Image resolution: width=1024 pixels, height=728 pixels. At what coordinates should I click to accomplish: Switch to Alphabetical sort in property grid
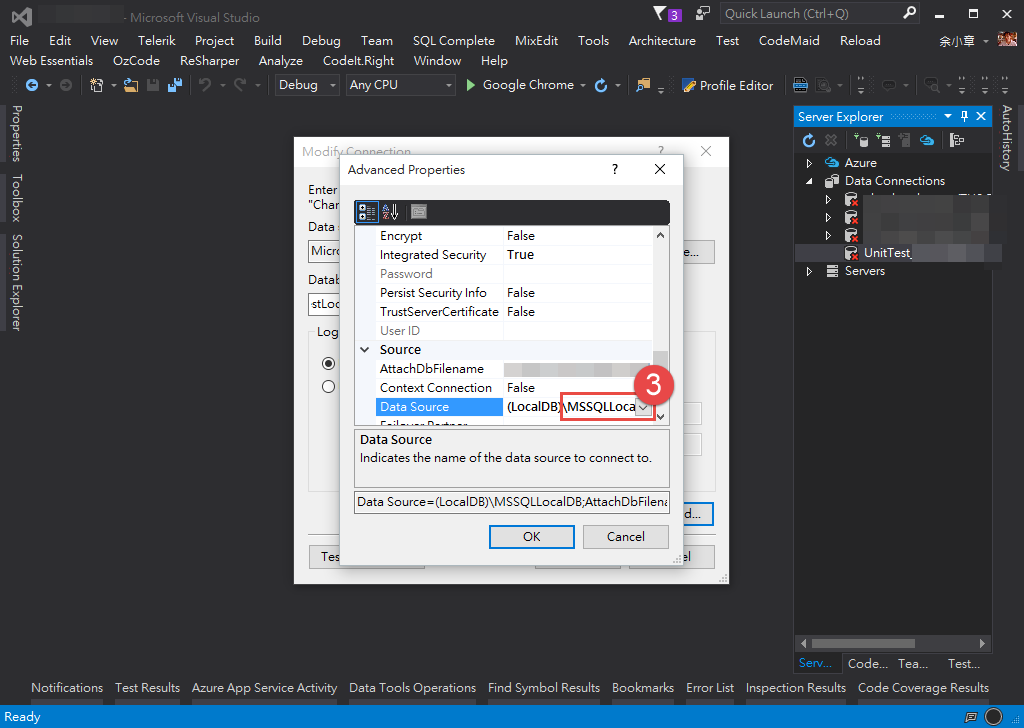(x=390, y=212)
